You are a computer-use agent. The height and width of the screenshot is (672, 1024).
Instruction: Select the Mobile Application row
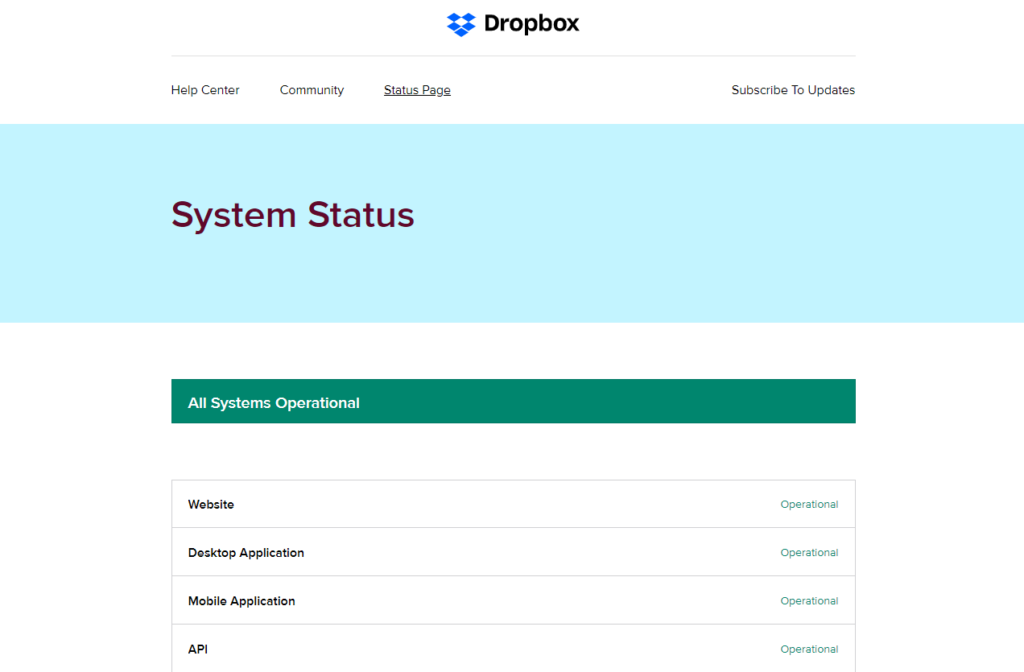(x=513, y=601)
